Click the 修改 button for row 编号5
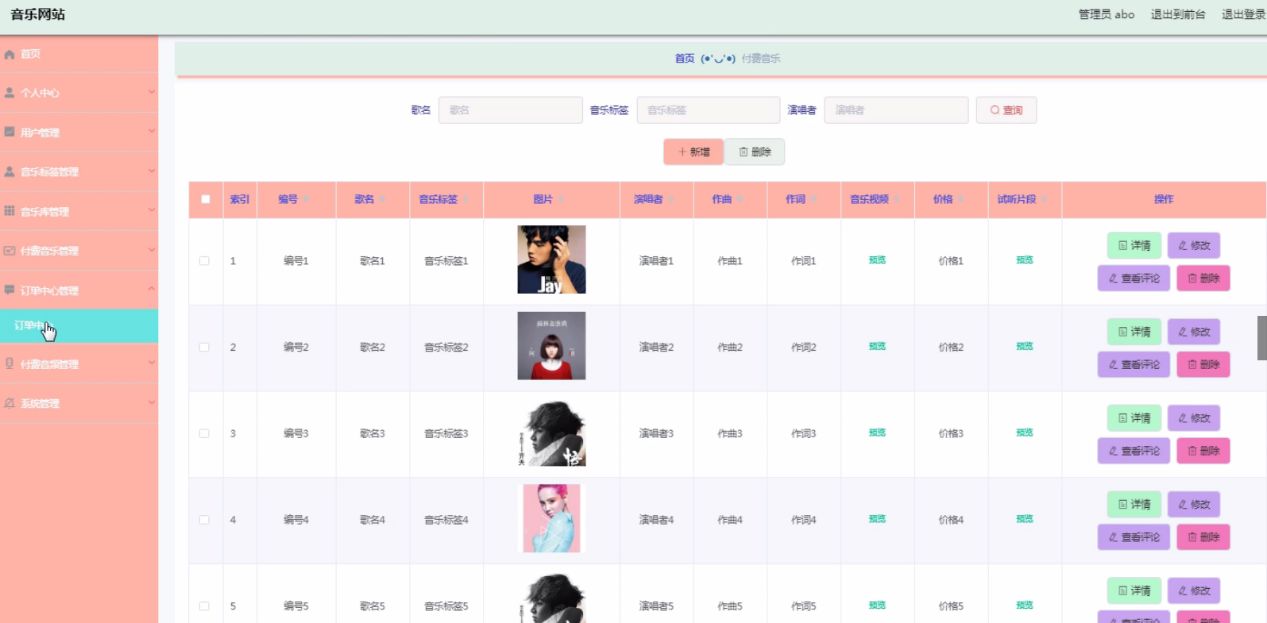Screen dimensions: 1267x623 [1194, 590]
